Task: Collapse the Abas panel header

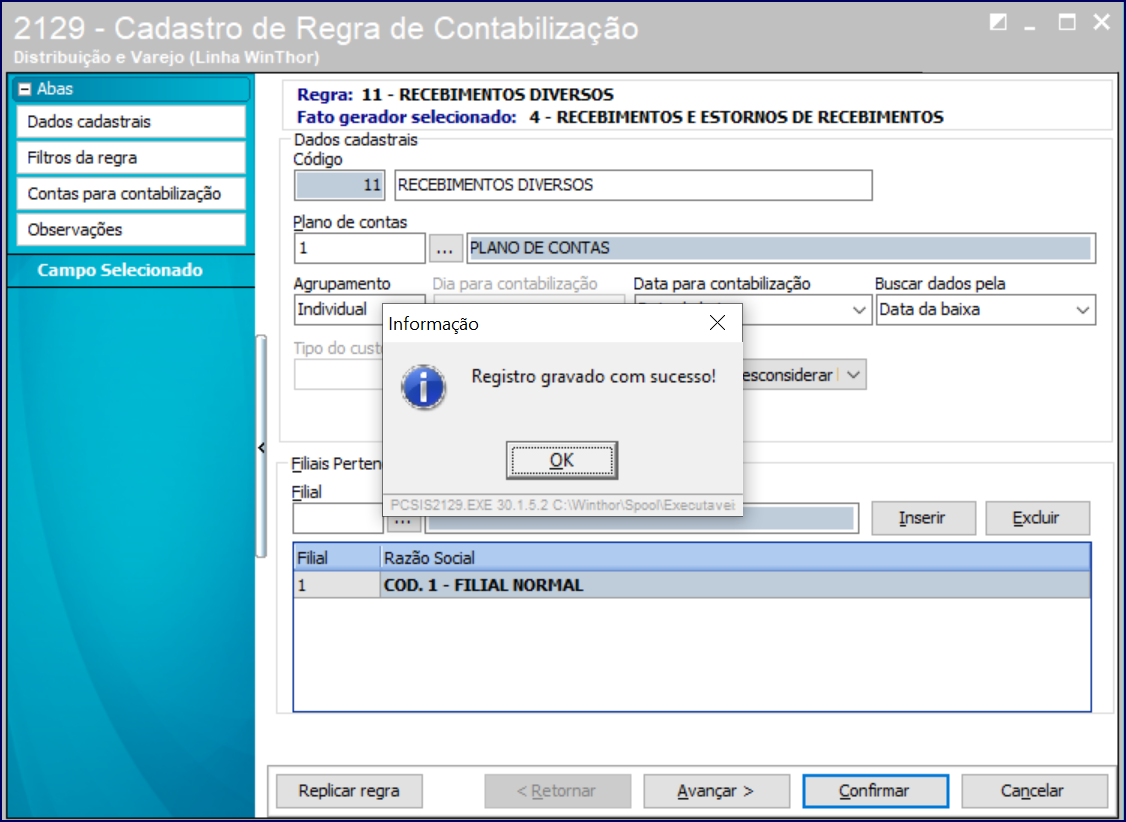Action: [x=25, y=89]
